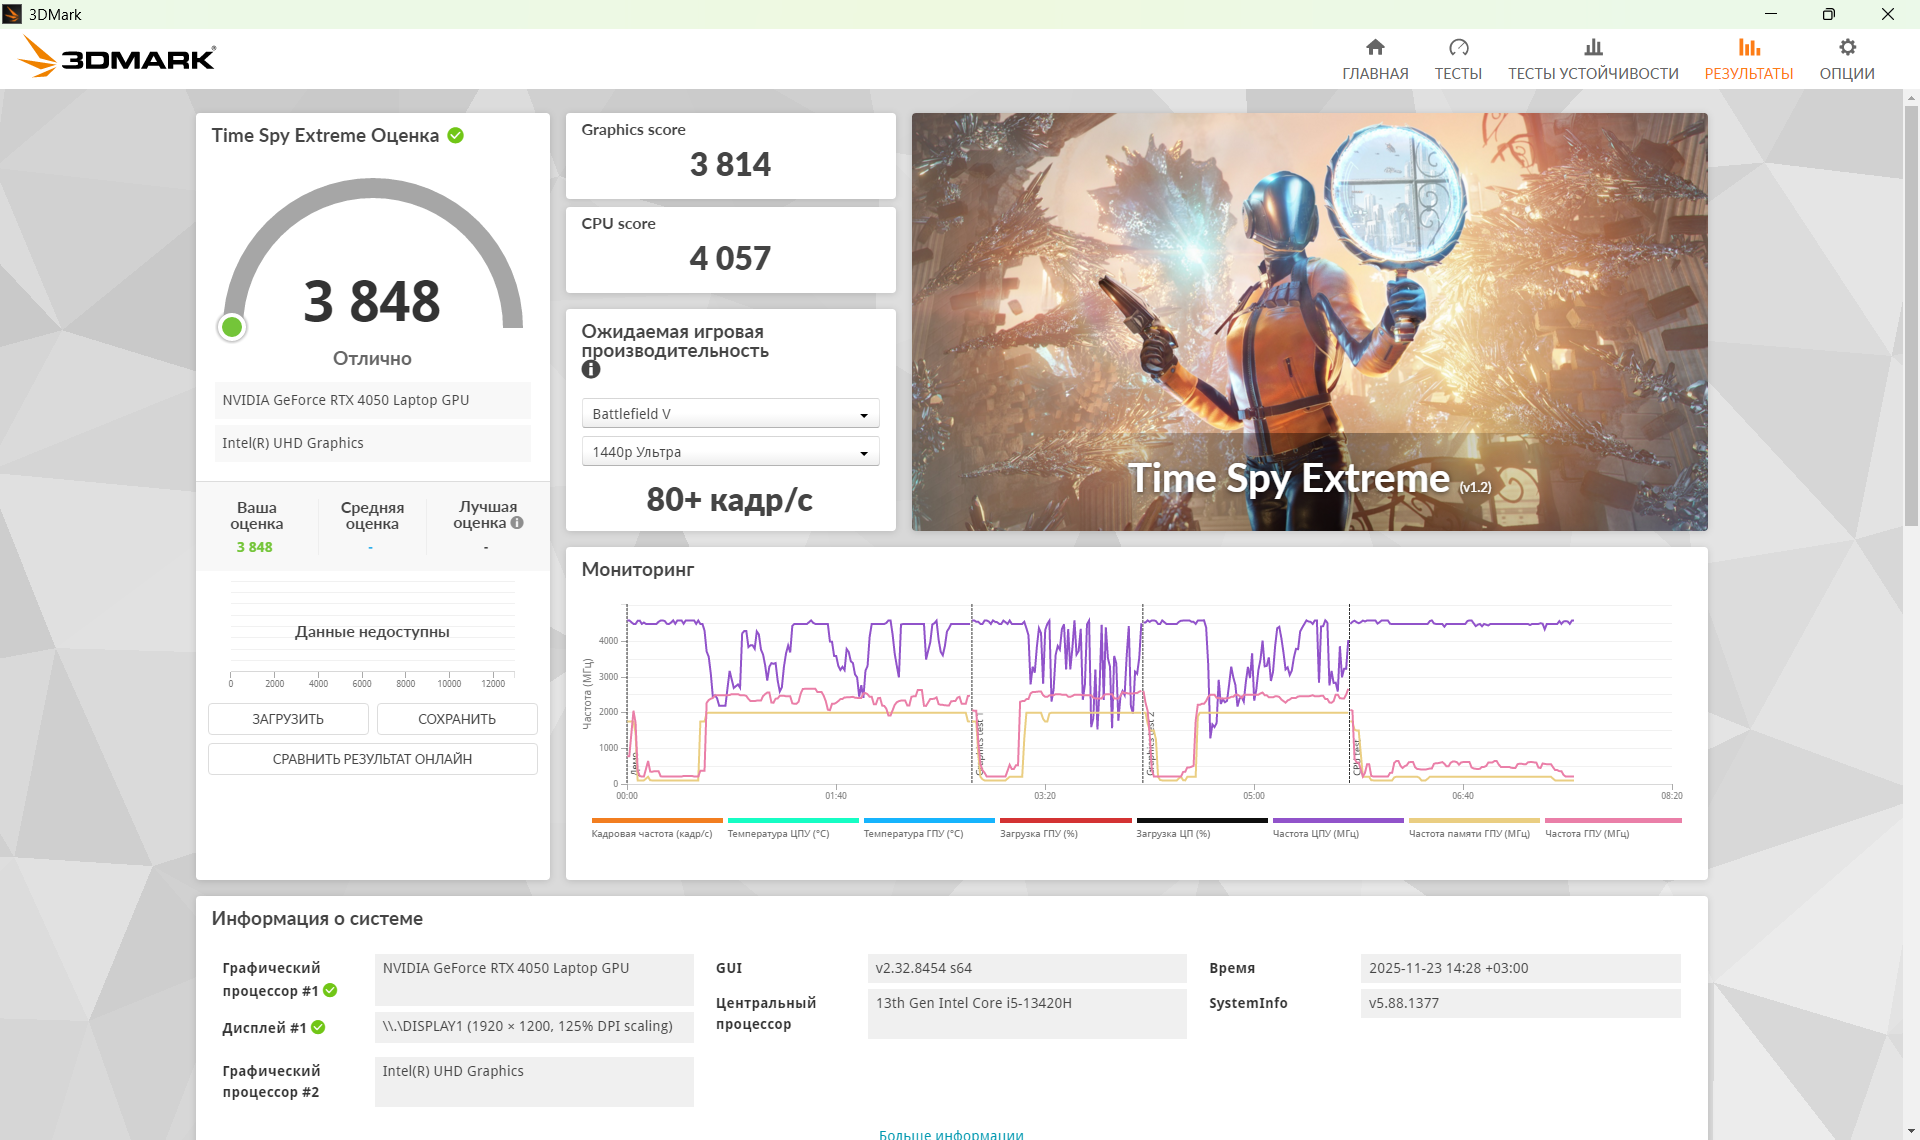Image resolution: width=1920 pixels, height=1140 pixels.
Task: Click the SystemInfo v5.88.1377 field
Action: click(1520, 1003)
